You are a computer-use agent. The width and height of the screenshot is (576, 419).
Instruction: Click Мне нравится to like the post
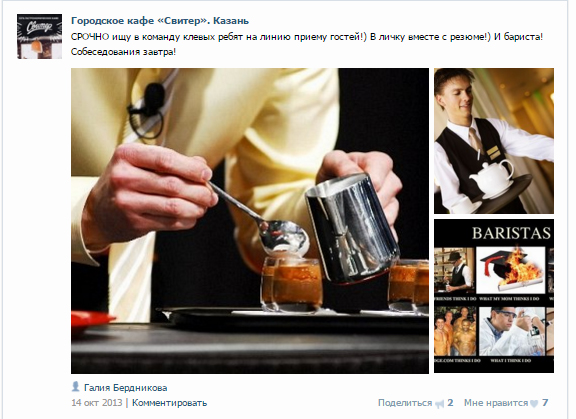click(496, 403)
